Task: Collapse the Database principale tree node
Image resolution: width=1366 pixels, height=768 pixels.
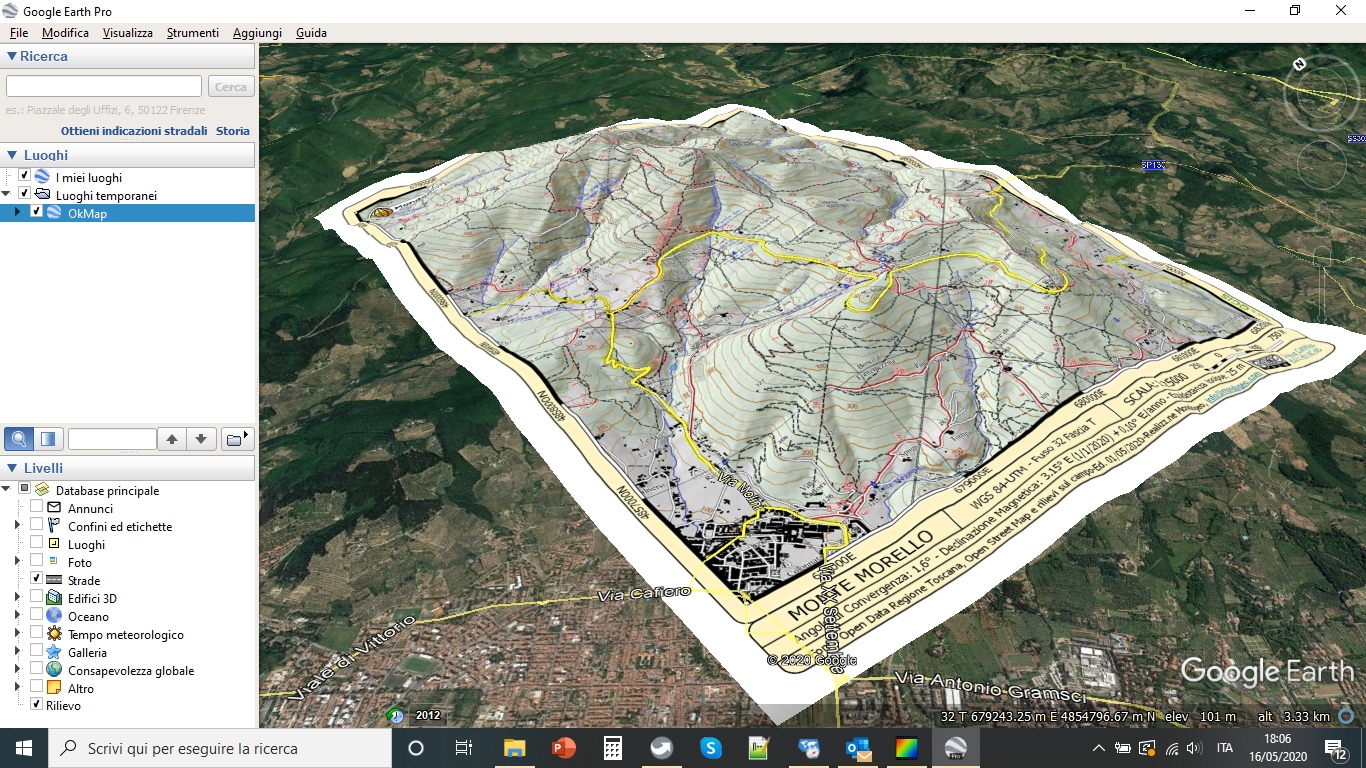Action: click(7, 490)
